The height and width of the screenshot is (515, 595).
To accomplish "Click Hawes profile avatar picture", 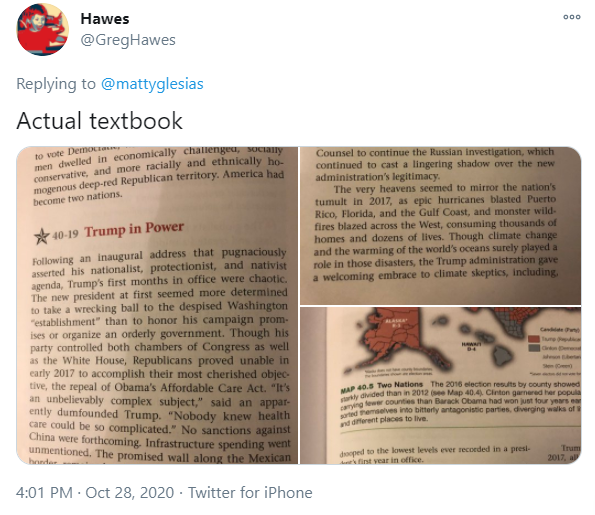I will [42, 29].
